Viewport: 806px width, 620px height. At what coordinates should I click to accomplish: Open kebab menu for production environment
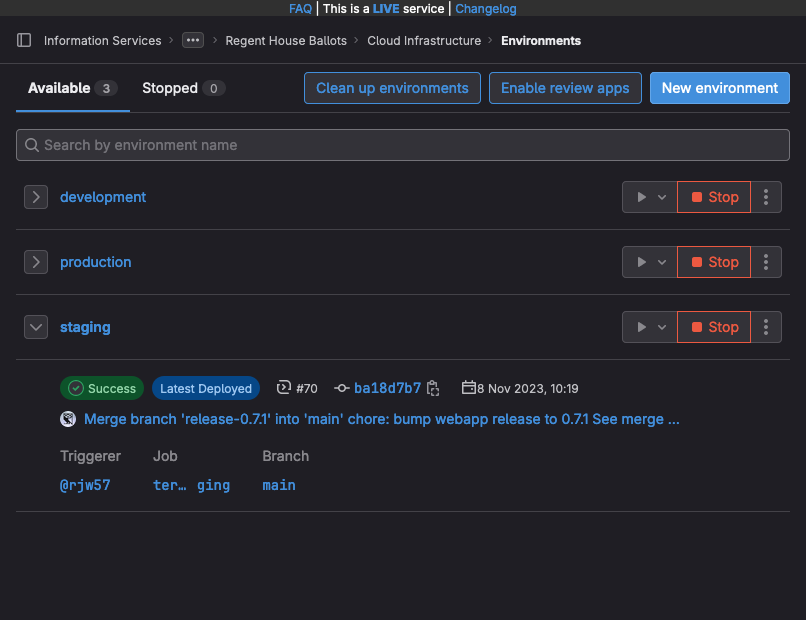(766, 262)
